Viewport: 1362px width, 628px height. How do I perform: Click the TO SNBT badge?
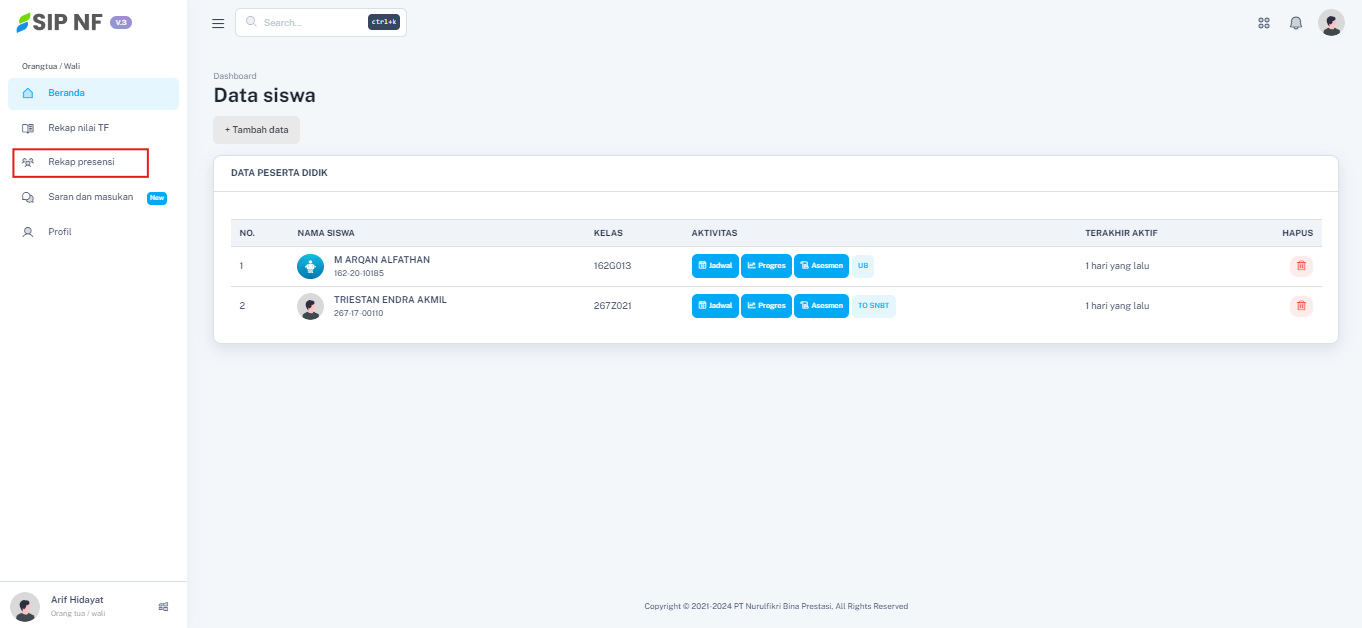coord(873,306)
